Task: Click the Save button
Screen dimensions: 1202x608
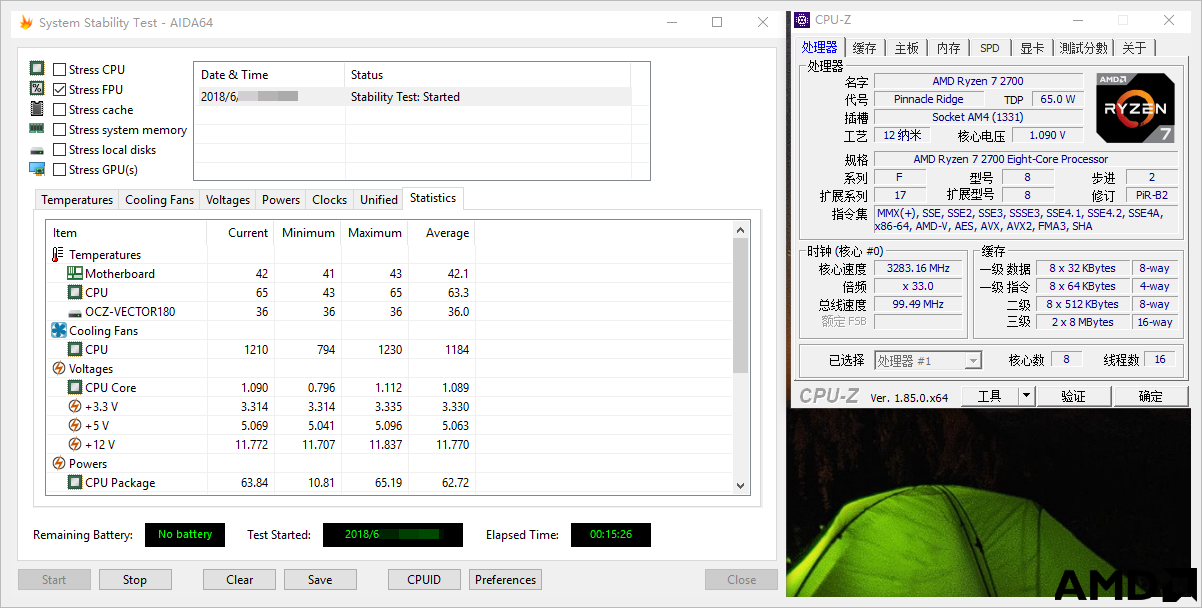Action: coord(320,580)
